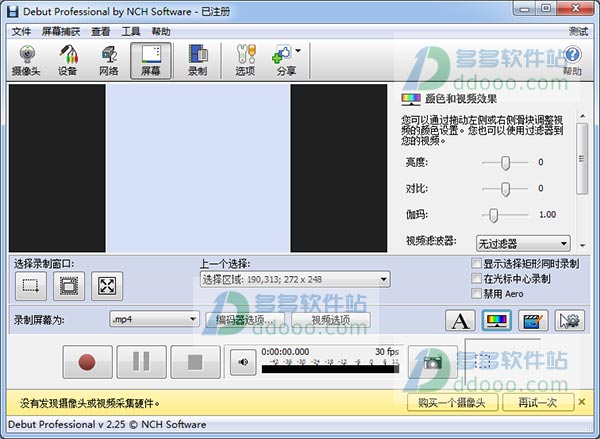Click the 测试 item at menu bar right
This screenshot has height=439, width=600.
578,31
